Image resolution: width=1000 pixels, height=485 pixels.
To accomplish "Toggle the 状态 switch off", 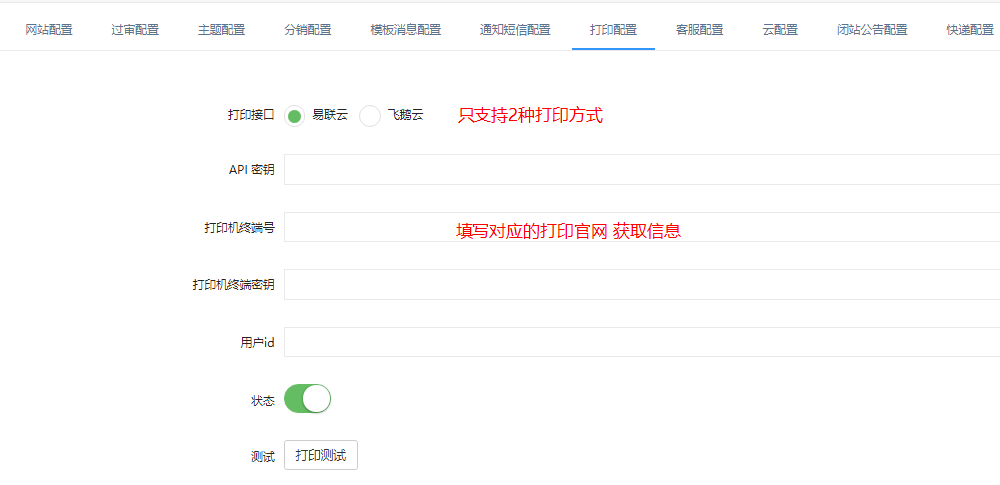I will click(307, 399).
